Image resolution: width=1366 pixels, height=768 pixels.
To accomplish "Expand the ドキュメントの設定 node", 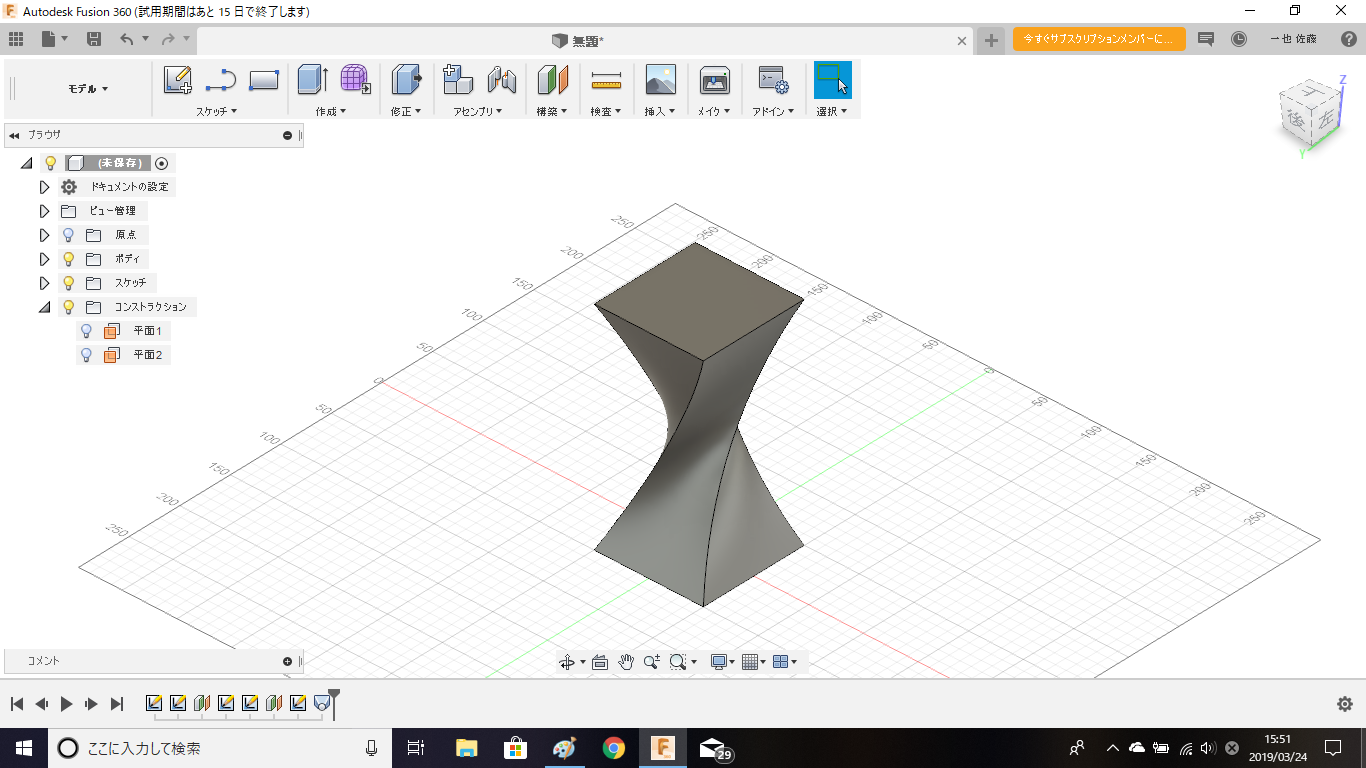I will pos(44,187).
